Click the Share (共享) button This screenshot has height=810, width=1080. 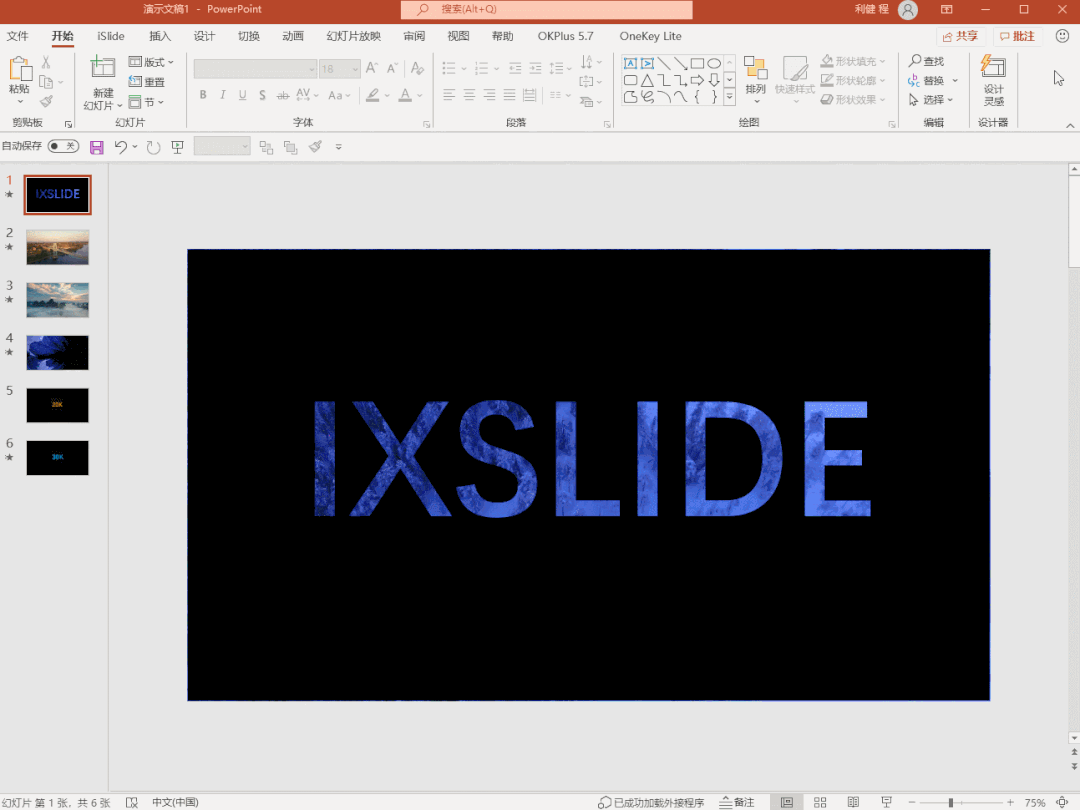961,36
